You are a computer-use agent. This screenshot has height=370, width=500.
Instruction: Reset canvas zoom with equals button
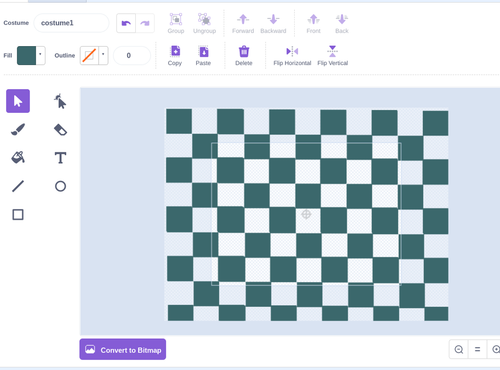click(x=477, y=349)
